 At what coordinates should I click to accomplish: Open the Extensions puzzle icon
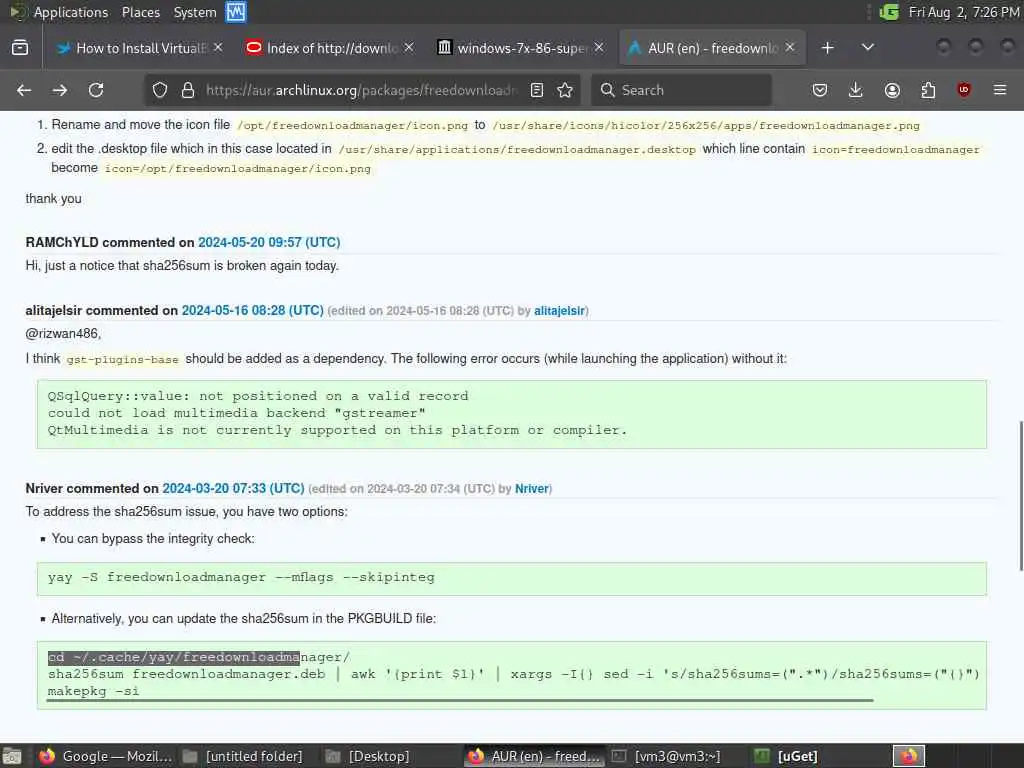928,90
